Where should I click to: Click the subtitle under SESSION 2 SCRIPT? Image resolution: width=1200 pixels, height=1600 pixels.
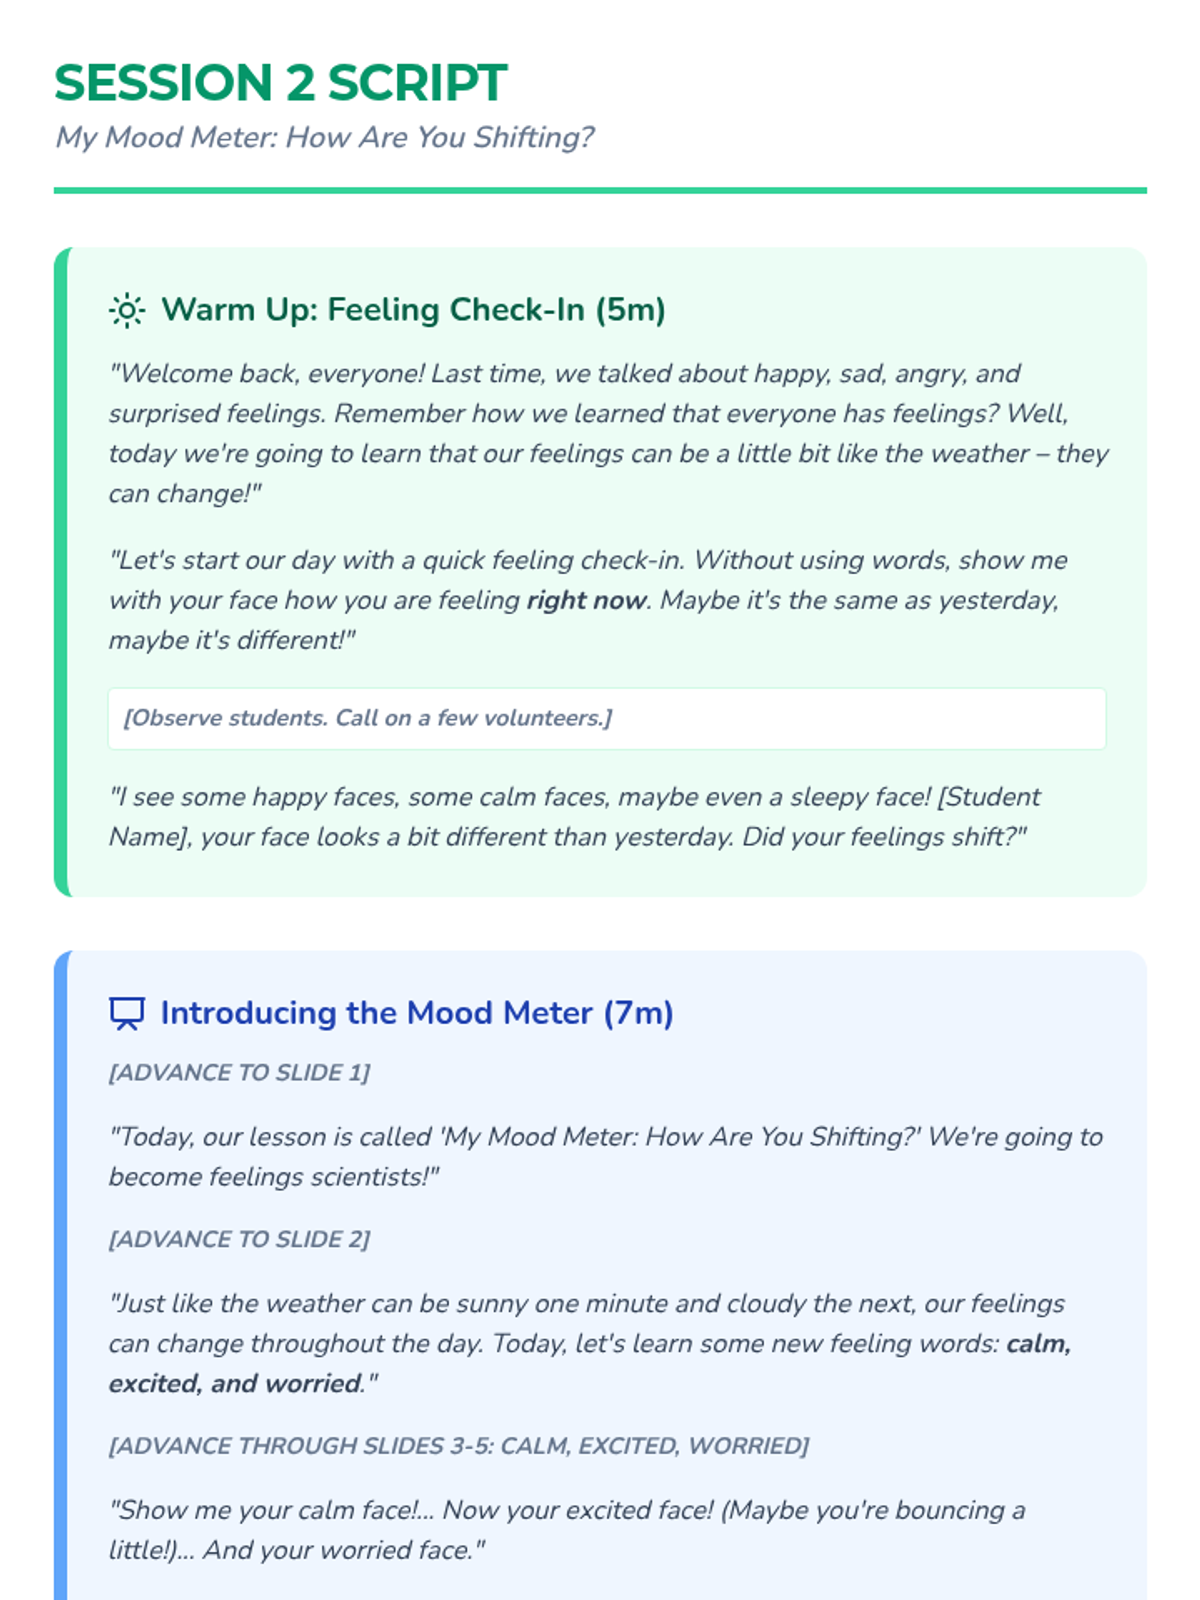pos(325,137)
